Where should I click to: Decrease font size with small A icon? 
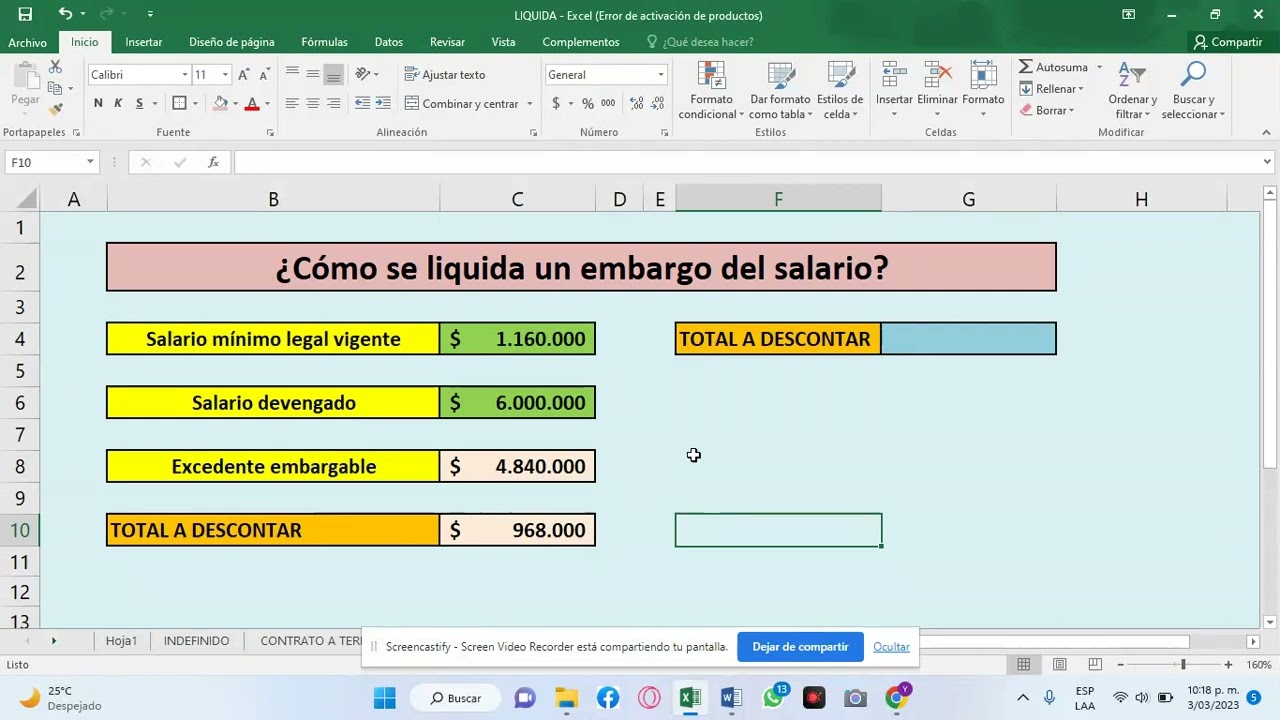point(264,75)
